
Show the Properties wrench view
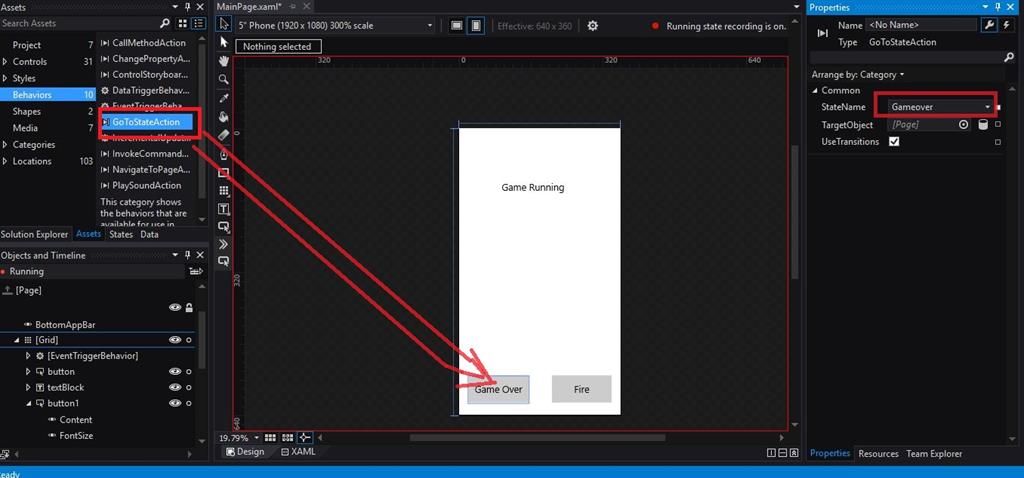[989, 25]
